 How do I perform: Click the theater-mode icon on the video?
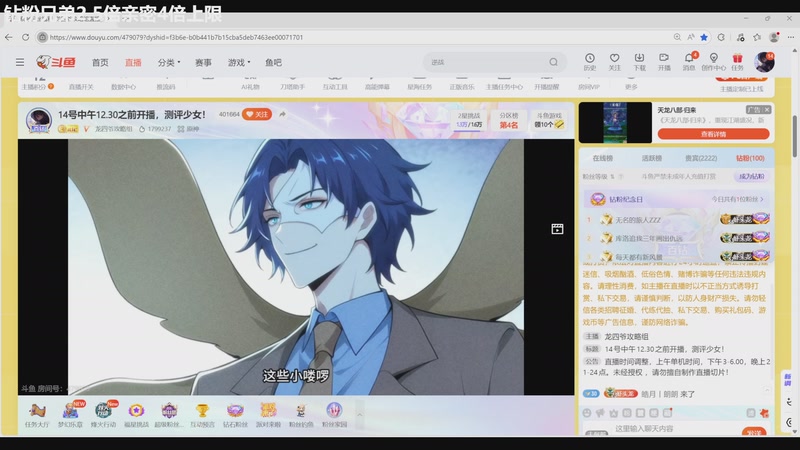coord(557,229)
